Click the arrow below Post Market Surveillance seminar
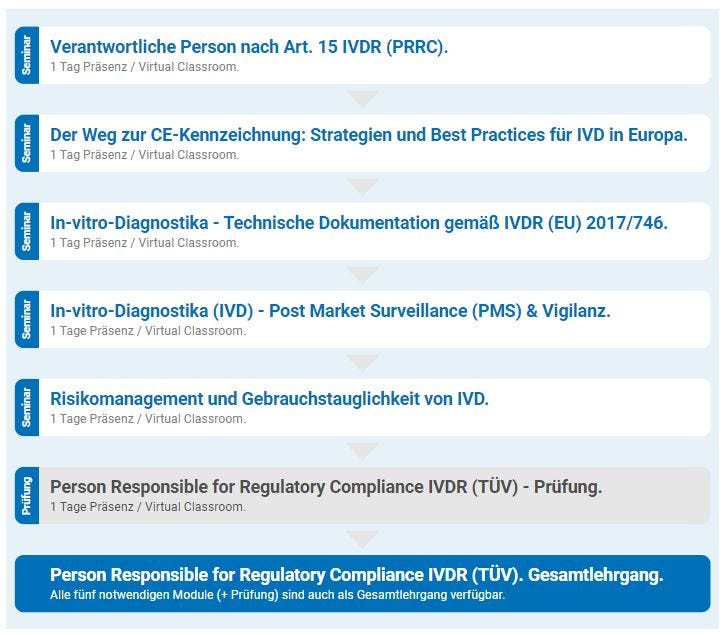The height and width of the screenshot is (635, 724). [x=362, y=362]
